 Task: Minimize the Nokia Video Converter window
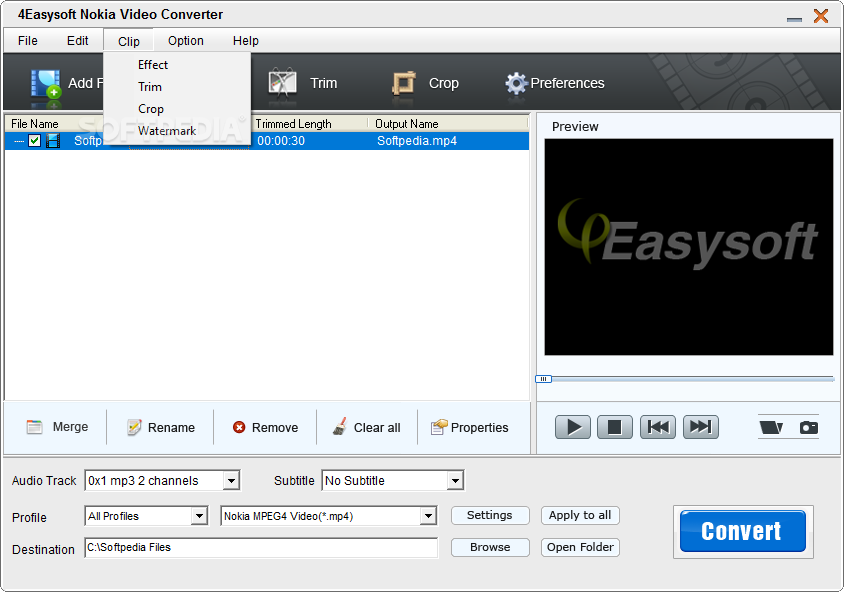[x=794, y=19]
